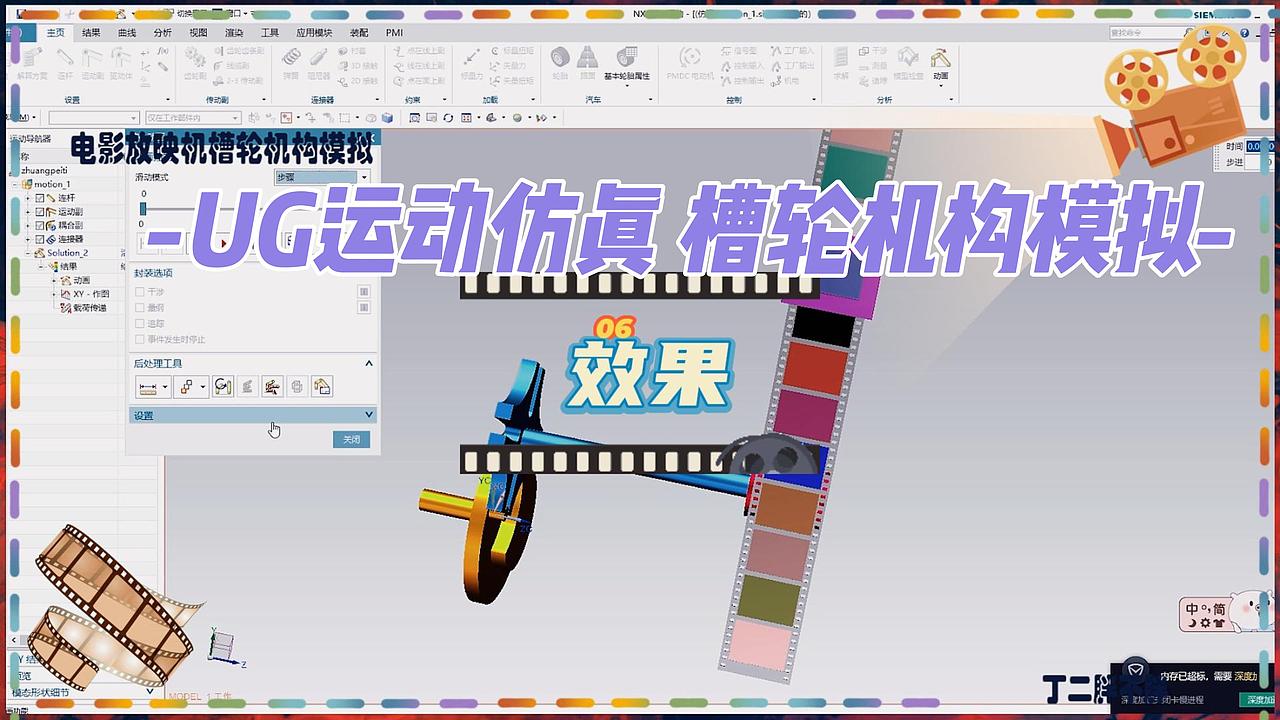Switch to the PMI ribbon tab
This screenshot has width=1280, height=720.
(394, 32)
